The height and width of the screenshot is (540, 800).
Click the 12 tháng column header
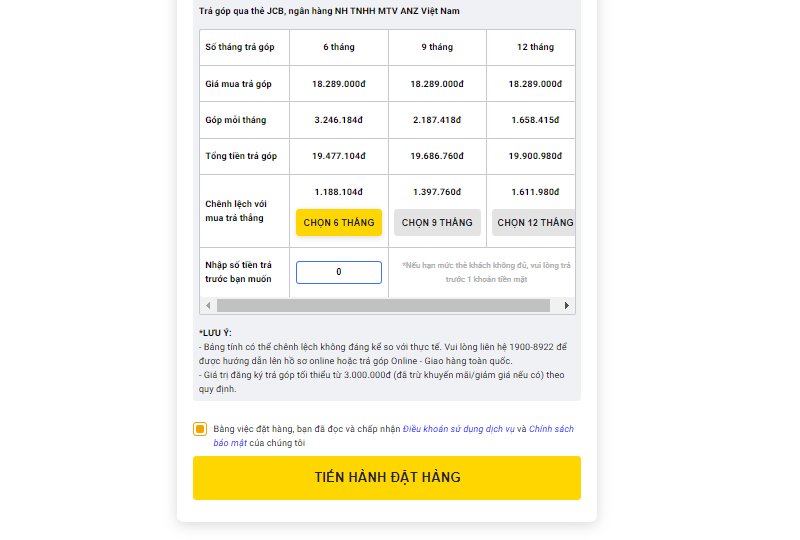535,47
